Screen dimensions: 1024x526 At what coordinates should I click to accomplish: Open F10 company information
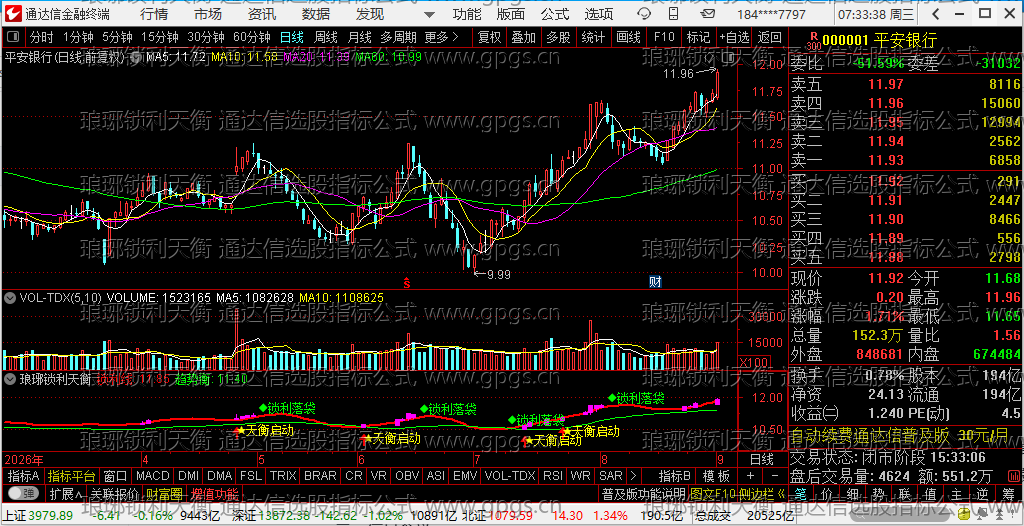pyautogui.click(x=664, y=37)
